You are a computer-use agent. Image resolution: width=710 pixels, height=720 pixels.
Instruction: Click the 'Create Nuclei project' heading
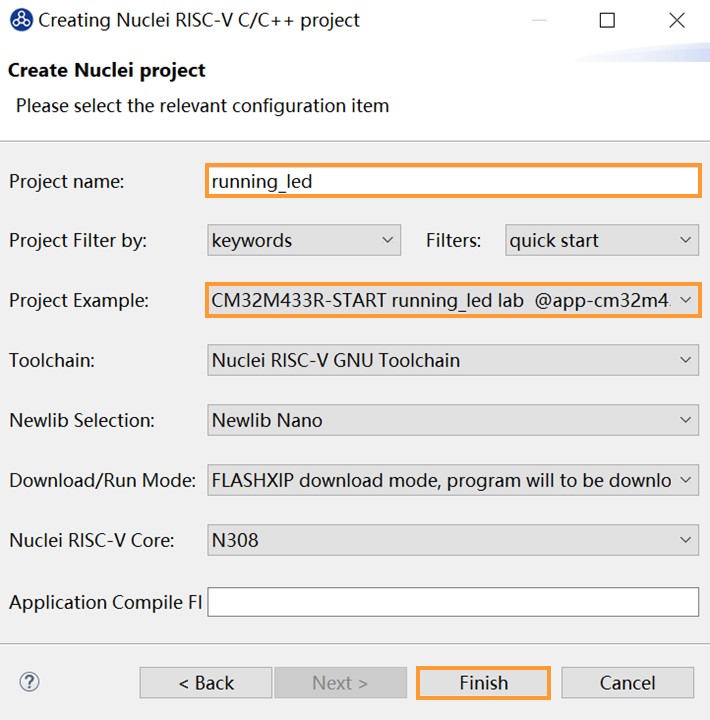coord(107,70)
